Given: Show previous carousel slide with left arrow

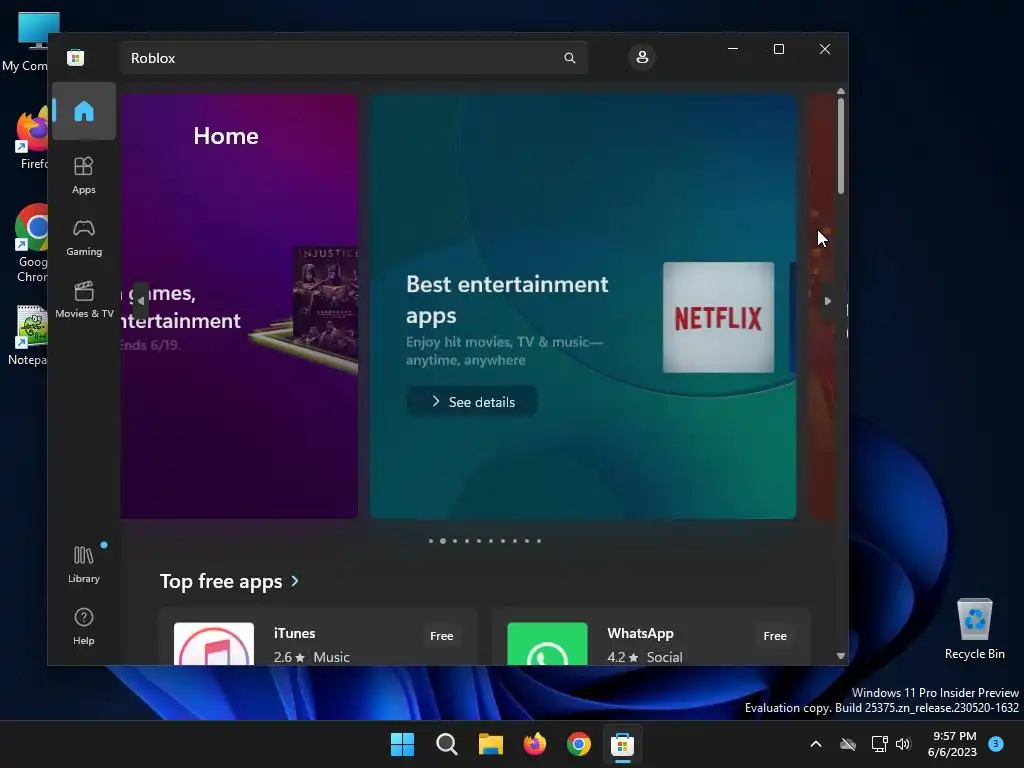Looking at the screenshot, I should pos(140,301).
